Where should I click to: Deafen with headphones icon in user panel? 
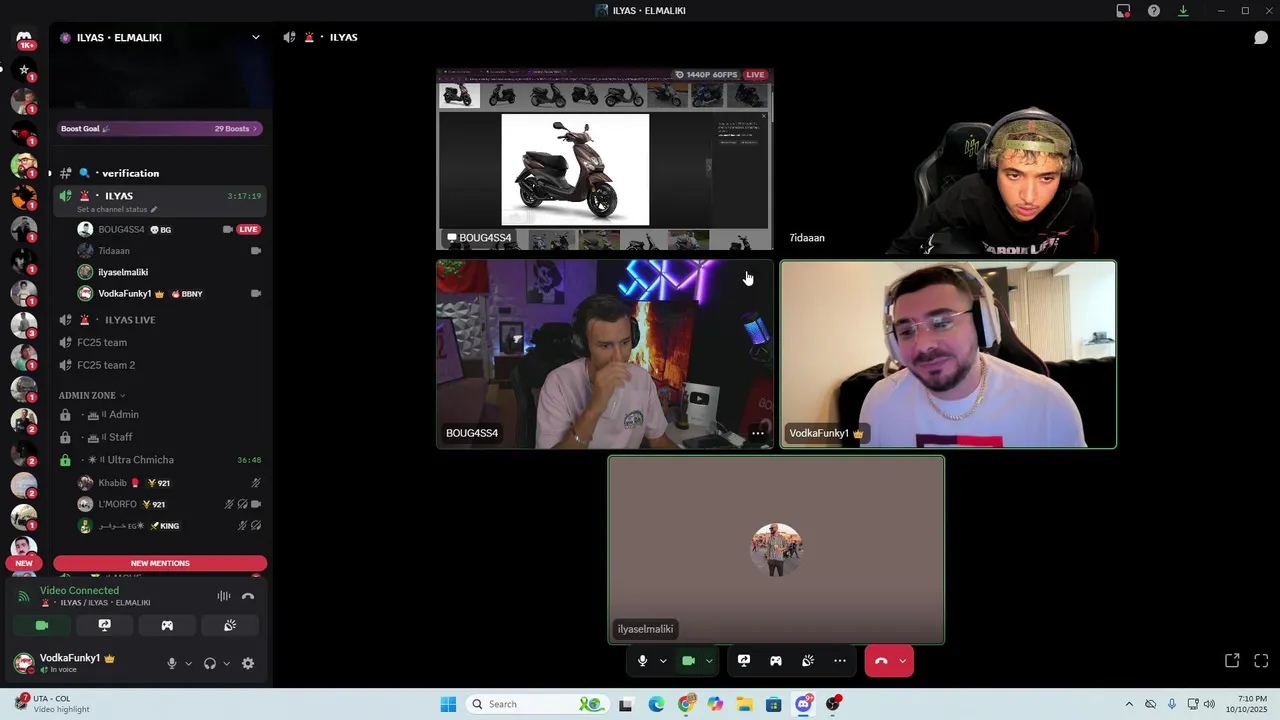210,663
